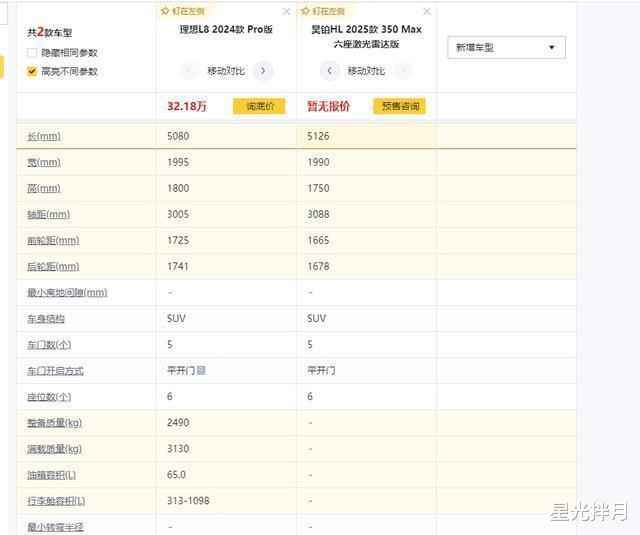Open the 理想L8 2024款 Pro版 model title
The width and height of the screenshot is (640, 535).
pos(226,29)
